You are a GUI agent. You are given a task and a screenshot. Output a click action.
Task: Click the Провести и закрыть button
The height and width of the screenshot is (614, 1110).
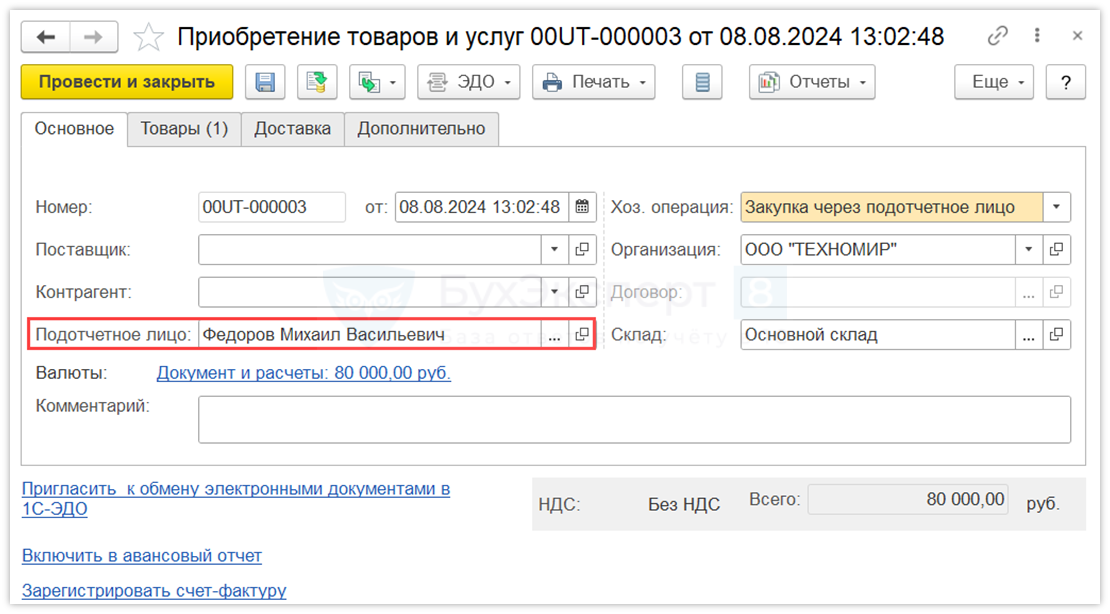(126, 82)
